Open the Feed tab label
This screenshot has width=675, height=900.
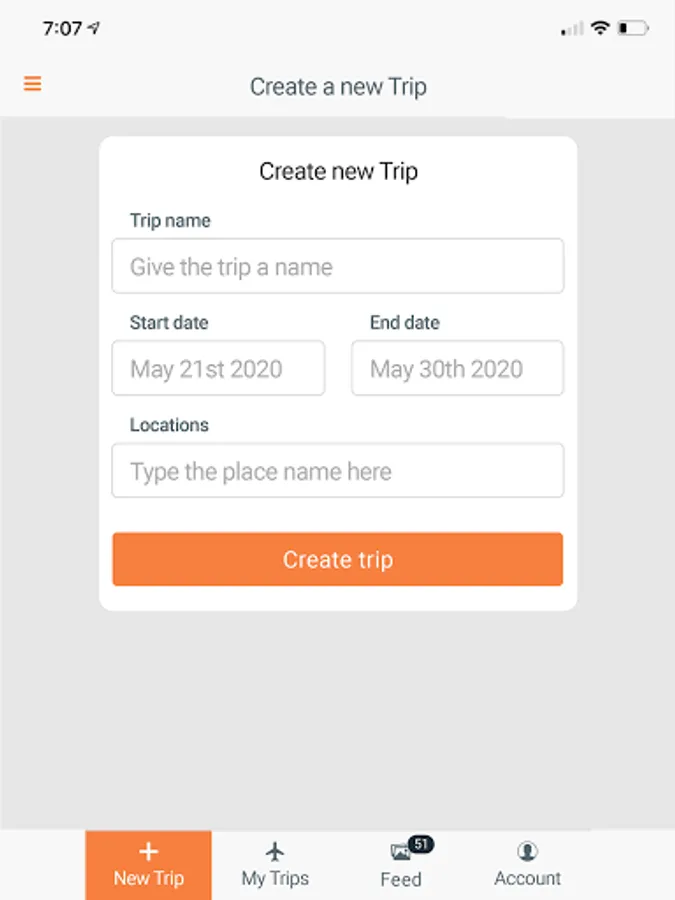click(400, 880)
